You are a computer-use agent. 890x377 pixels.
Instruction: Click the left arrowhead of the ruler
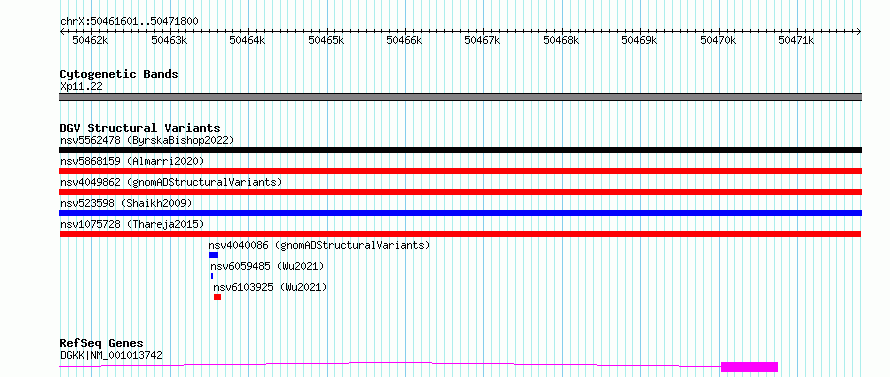click(62, 32)
